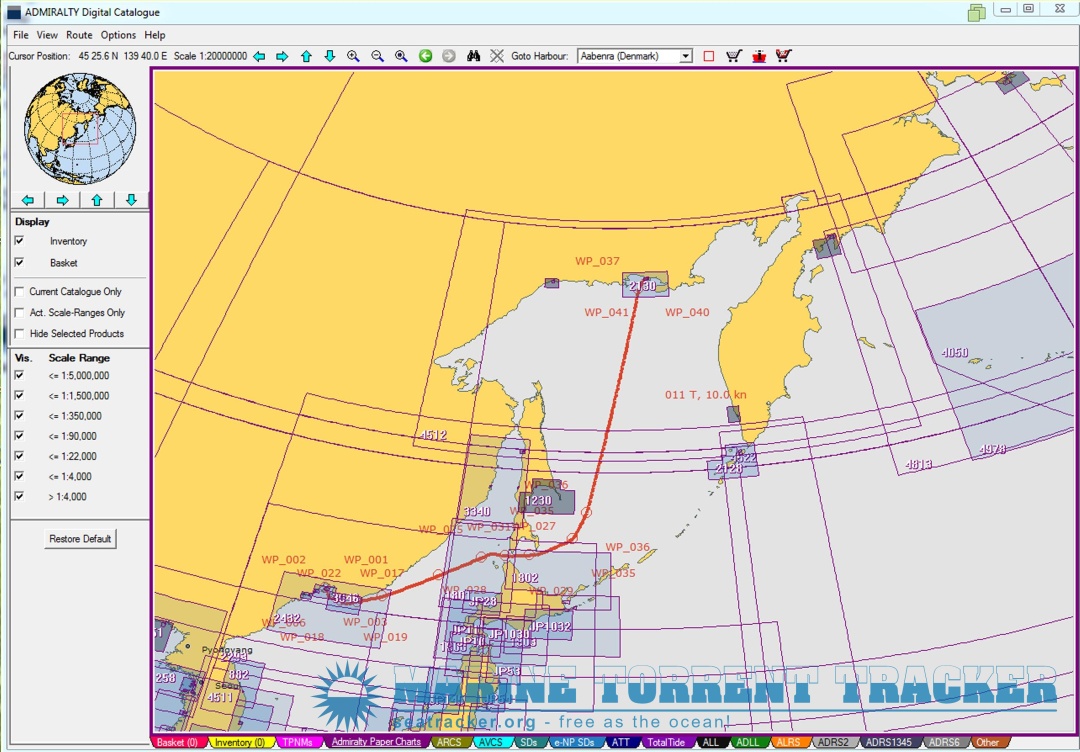Screen dimensions: 1080x752
Task: Uncheck scale range <= 1:4,000
Action: tap(19, 476)
